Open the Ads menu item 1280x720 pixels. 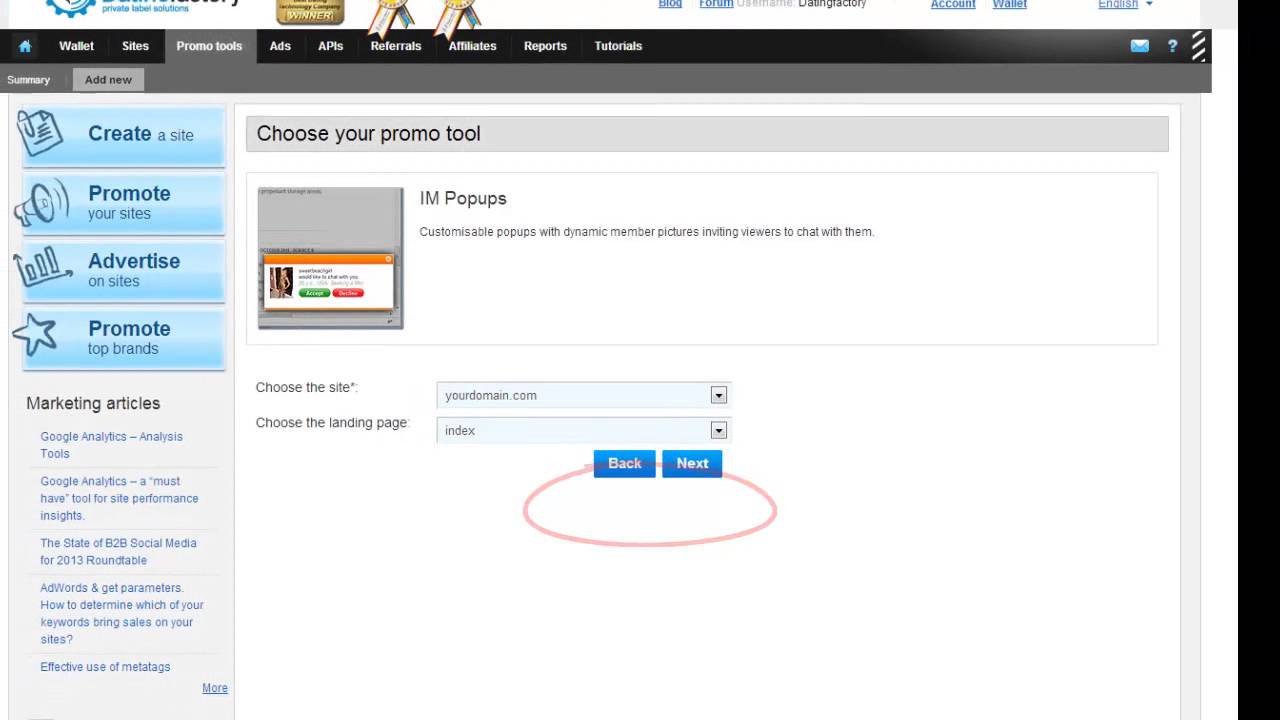[x=280, y=46]
